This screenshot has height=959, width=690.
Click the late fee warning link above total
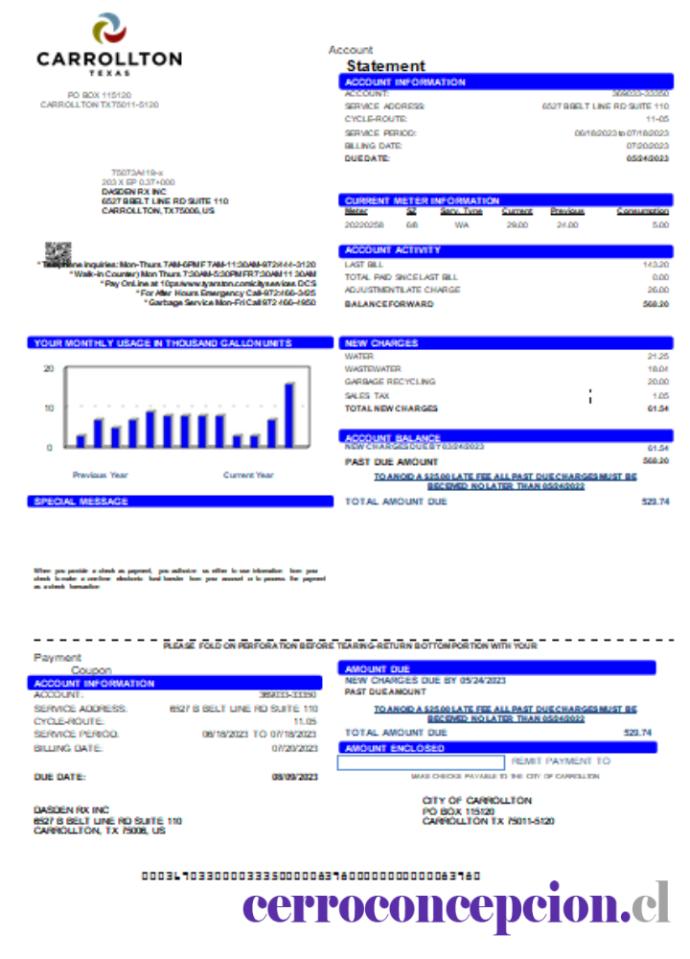click(x=505, y=481)
